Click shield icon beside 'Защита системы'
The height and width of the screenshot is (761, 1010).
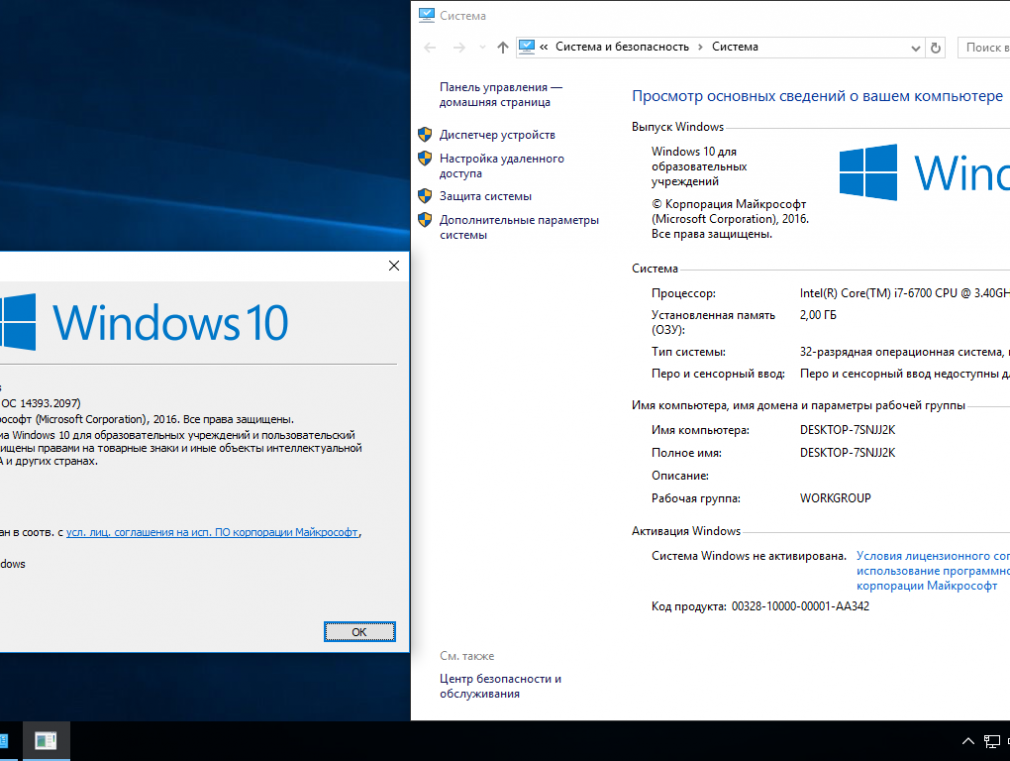(x=424, y=195)
